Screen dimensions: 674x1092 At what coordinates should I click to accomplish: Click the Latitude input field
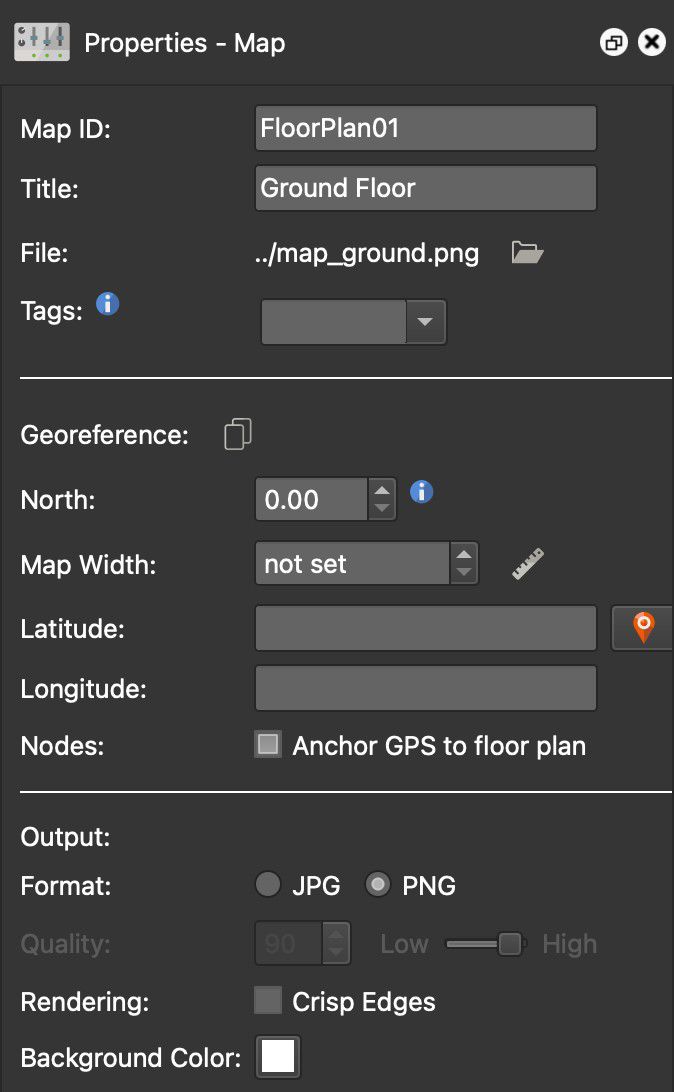pyautogui.click(x=425, y=628)
